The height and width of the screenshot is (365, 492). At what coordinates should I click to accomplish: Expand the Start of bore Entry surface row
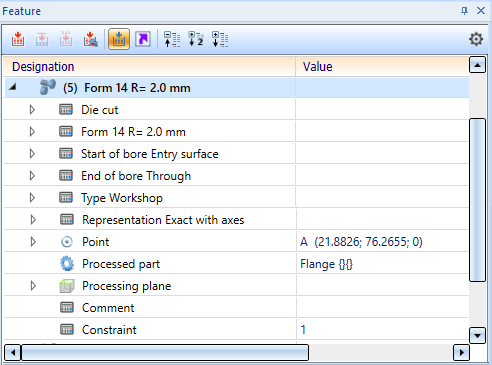pyautogui.click(x=32, y=153)
